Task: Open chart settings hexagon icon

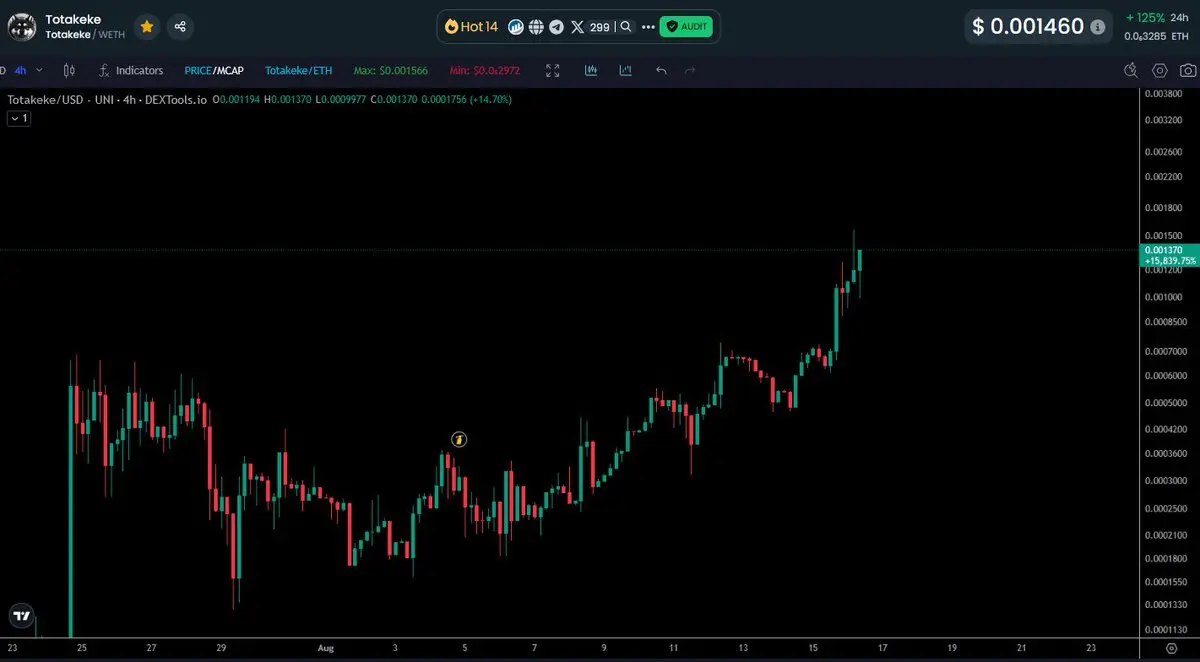Action: (x=1160, y=70)
